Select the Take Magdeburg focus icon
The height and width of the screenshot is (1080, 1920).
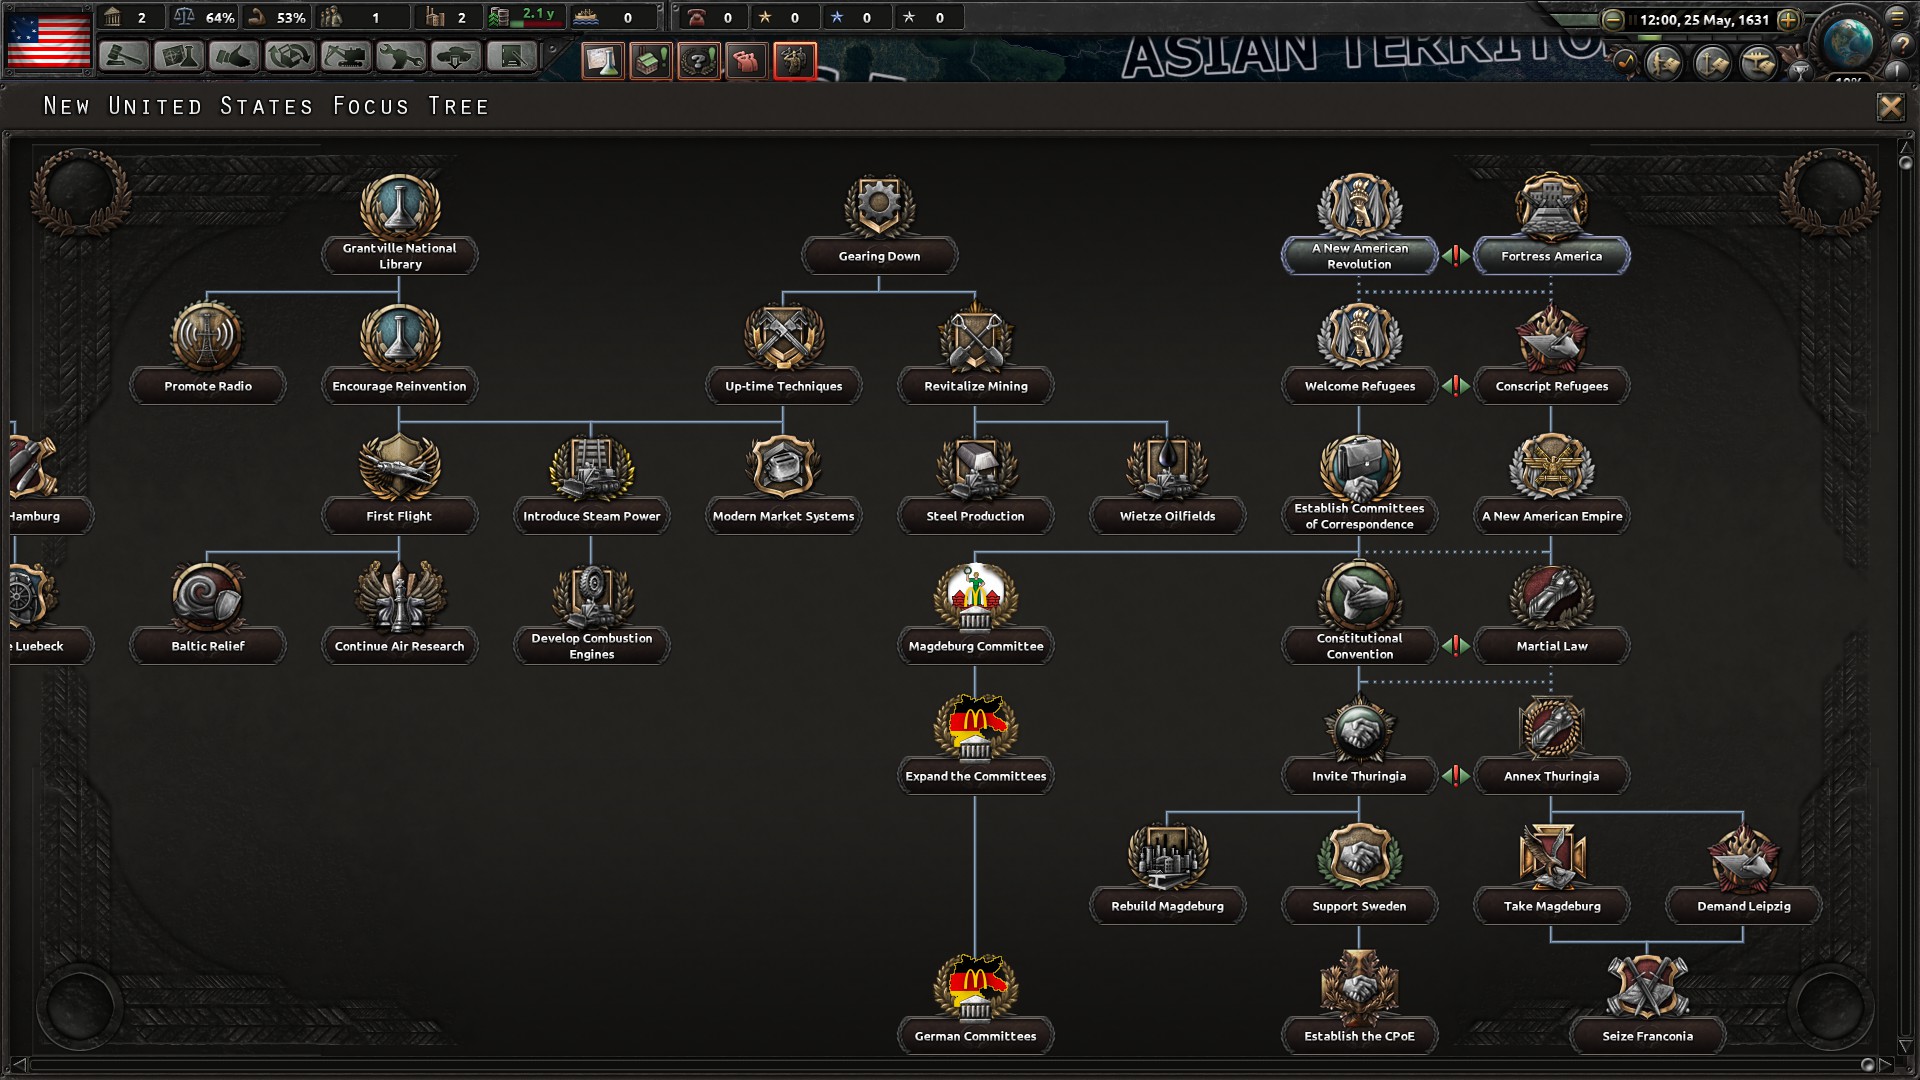[1552, 857]
